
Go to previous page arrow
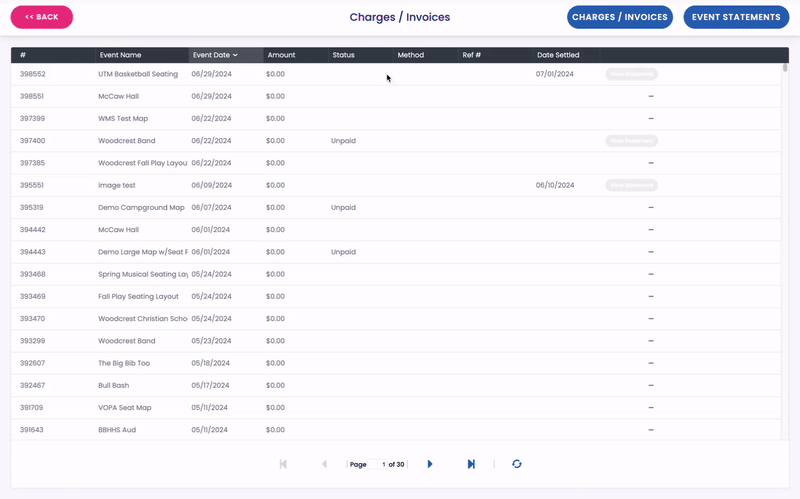pos(324,464)
